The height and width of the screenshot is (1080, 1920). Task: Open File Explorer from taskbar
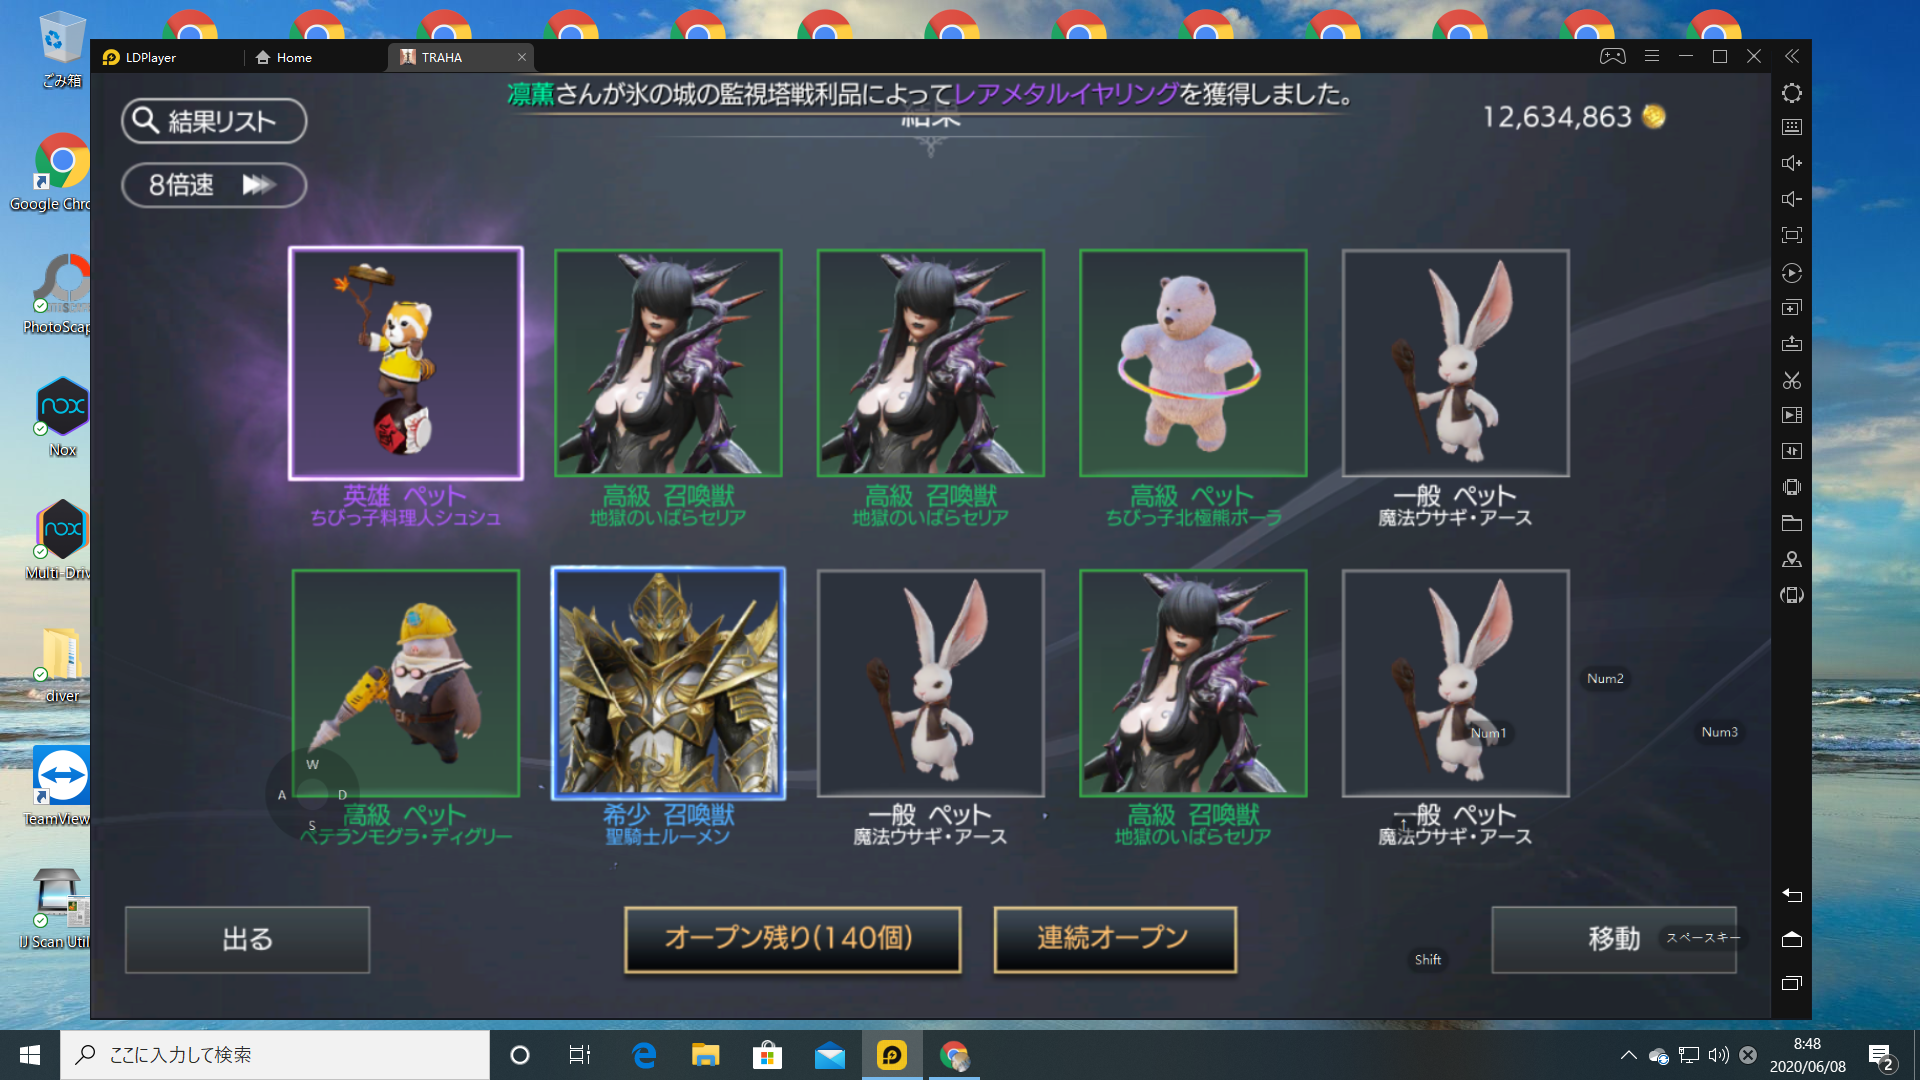tap(706, 1055)
